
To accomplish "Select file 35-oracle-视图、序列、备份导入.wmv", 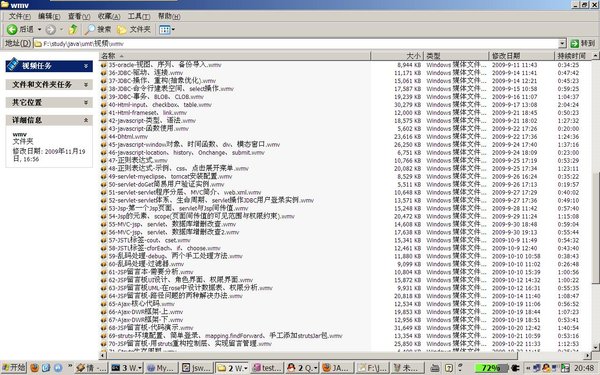I will [x=165, y=65].
